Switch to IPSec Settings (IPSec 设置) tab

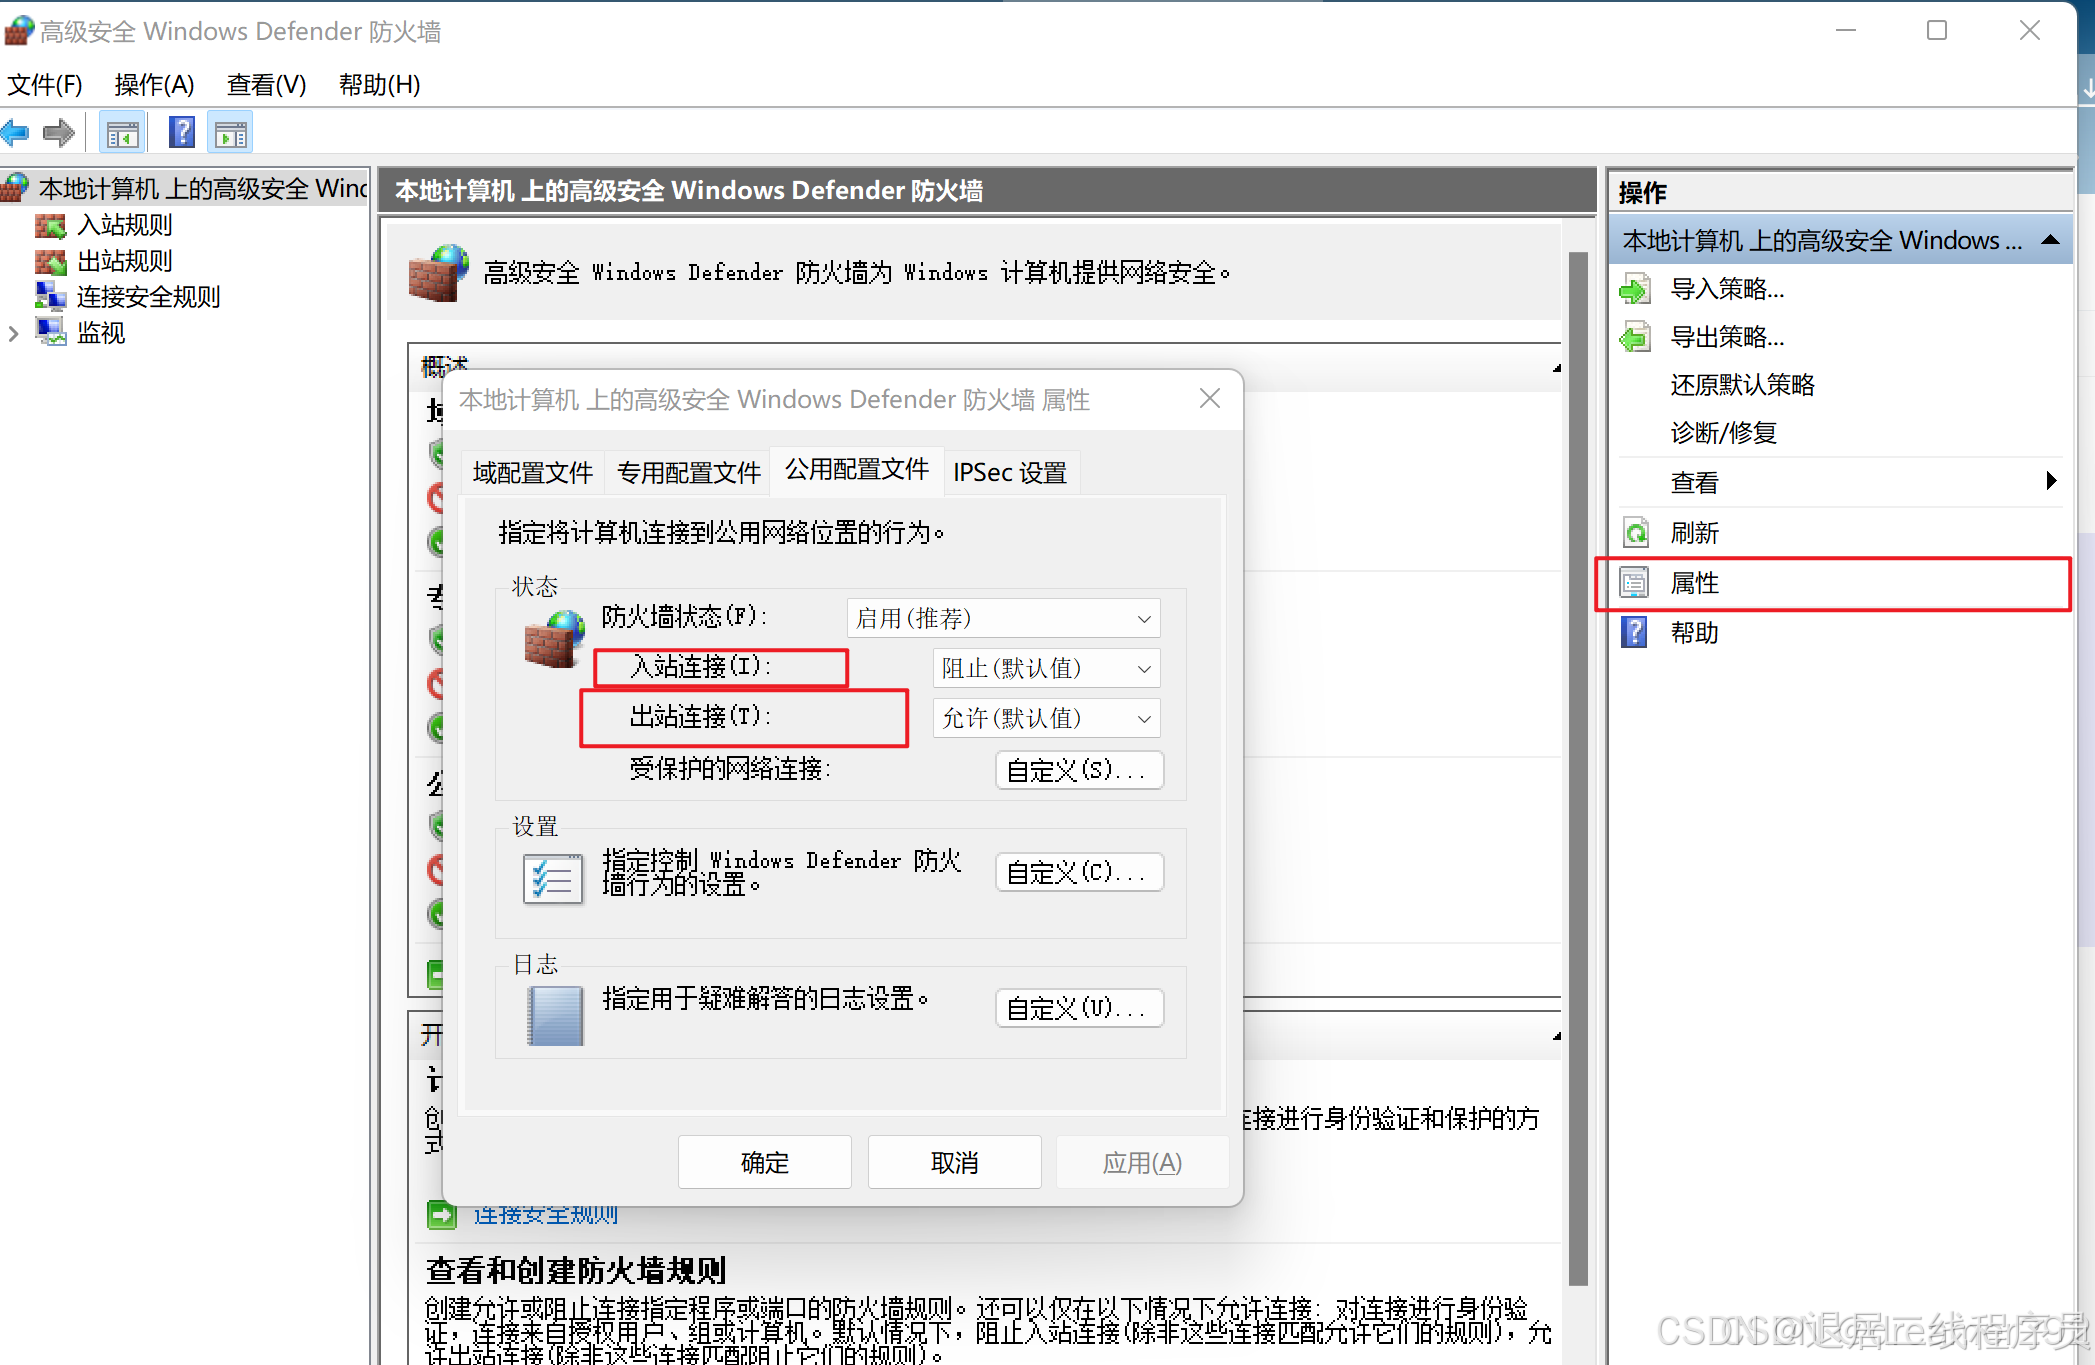[x=1010, y=473]
